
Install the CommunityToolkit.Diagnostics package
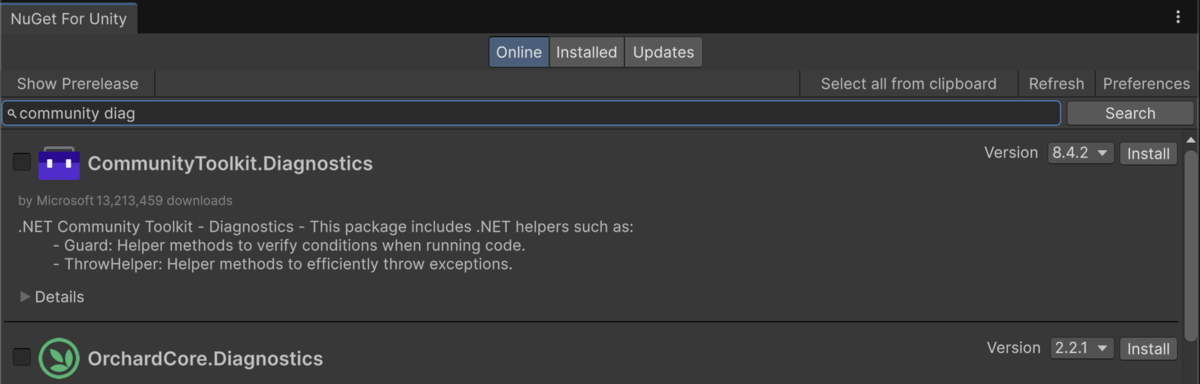coord(1148,153)
